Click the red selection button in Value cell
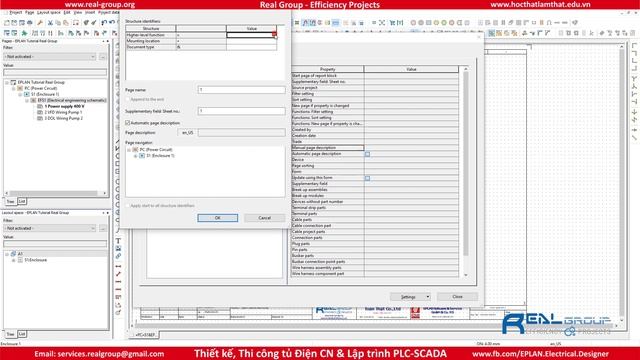Screen dimensions: 640x360 [x=274, y=35]
